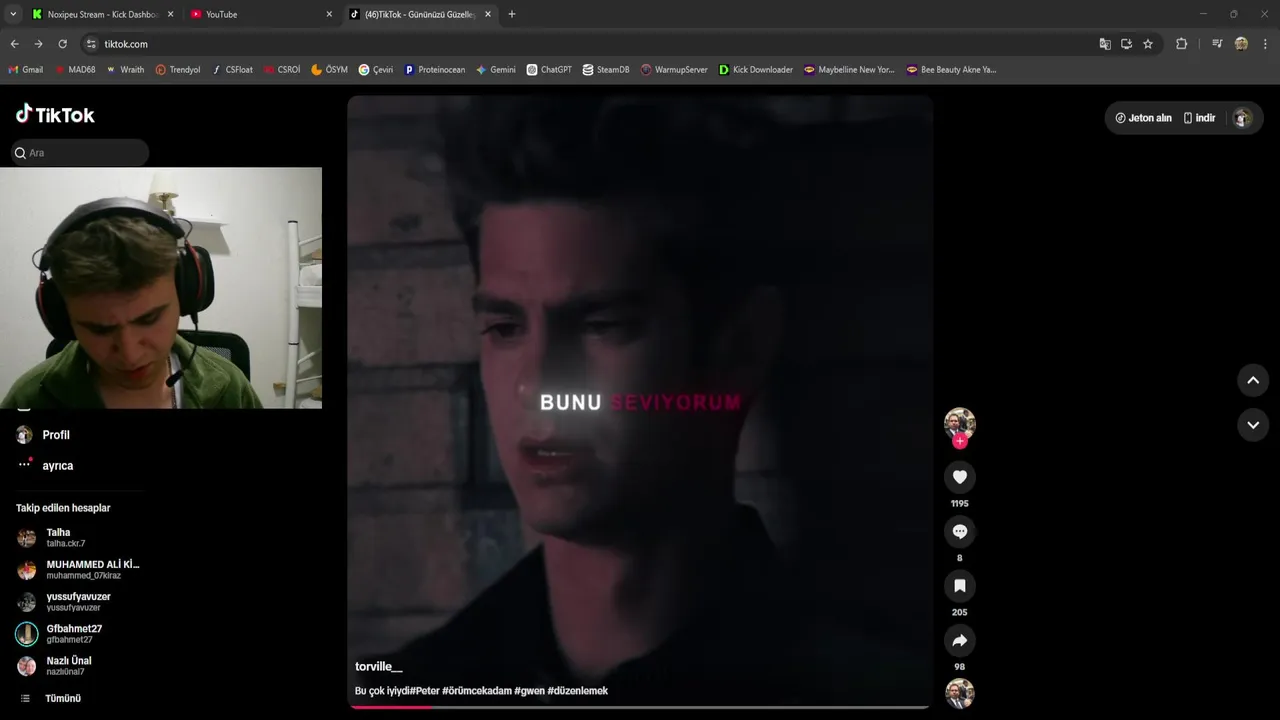Viewport: 1280px width, 720px height.
Task: Go to next video with down chevron
Action: (1253, 425)
